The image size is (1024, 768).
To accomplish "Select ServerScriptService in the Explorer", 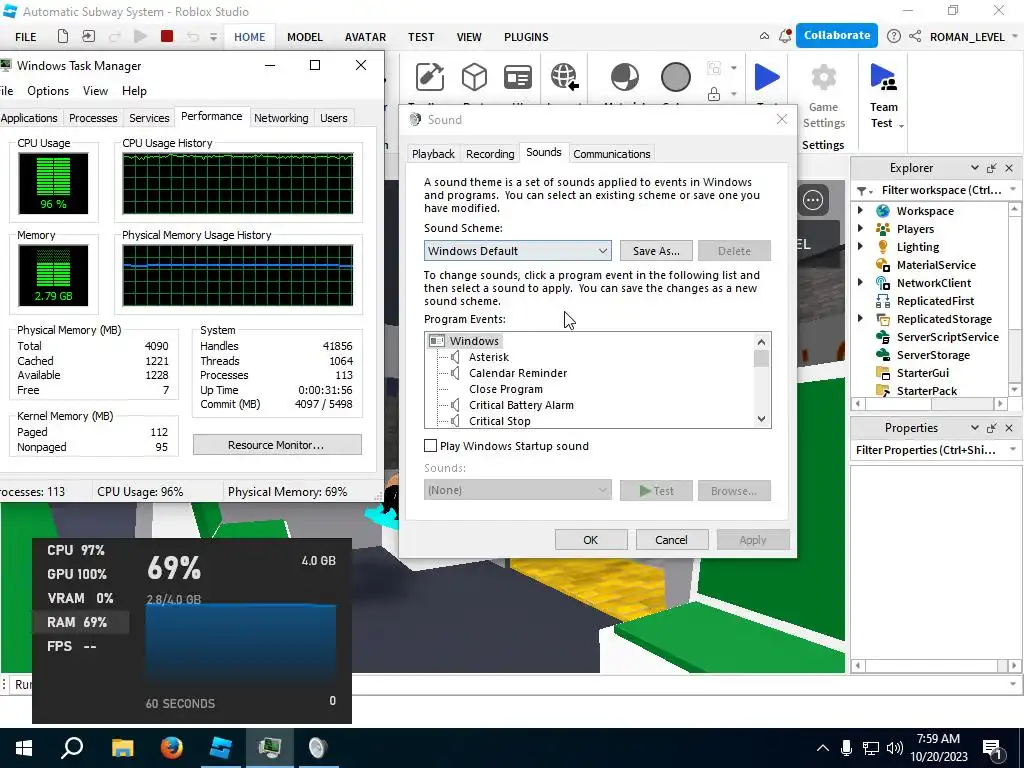I will tap(947, 337).
